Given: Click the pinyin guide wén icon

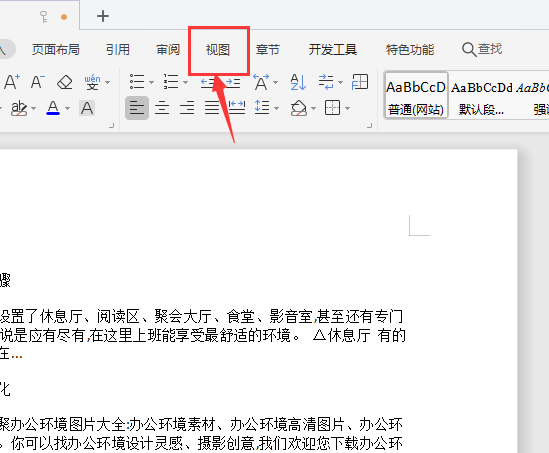Looking at the screenshot, I should coord(92,82).
